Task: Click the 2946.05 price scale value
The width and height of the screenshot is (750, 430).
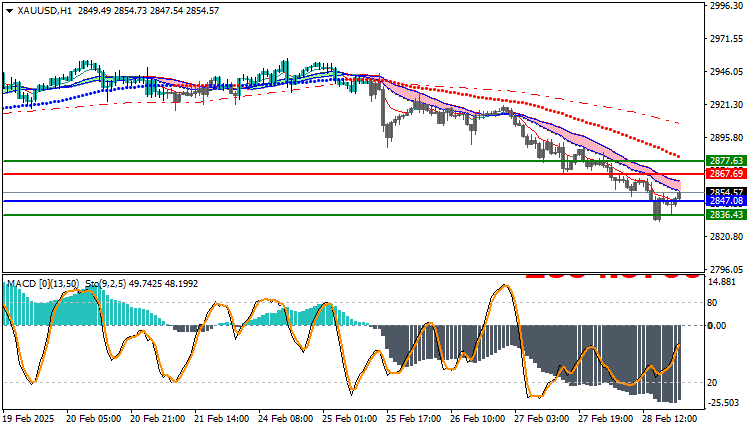Action: (727, 71)
